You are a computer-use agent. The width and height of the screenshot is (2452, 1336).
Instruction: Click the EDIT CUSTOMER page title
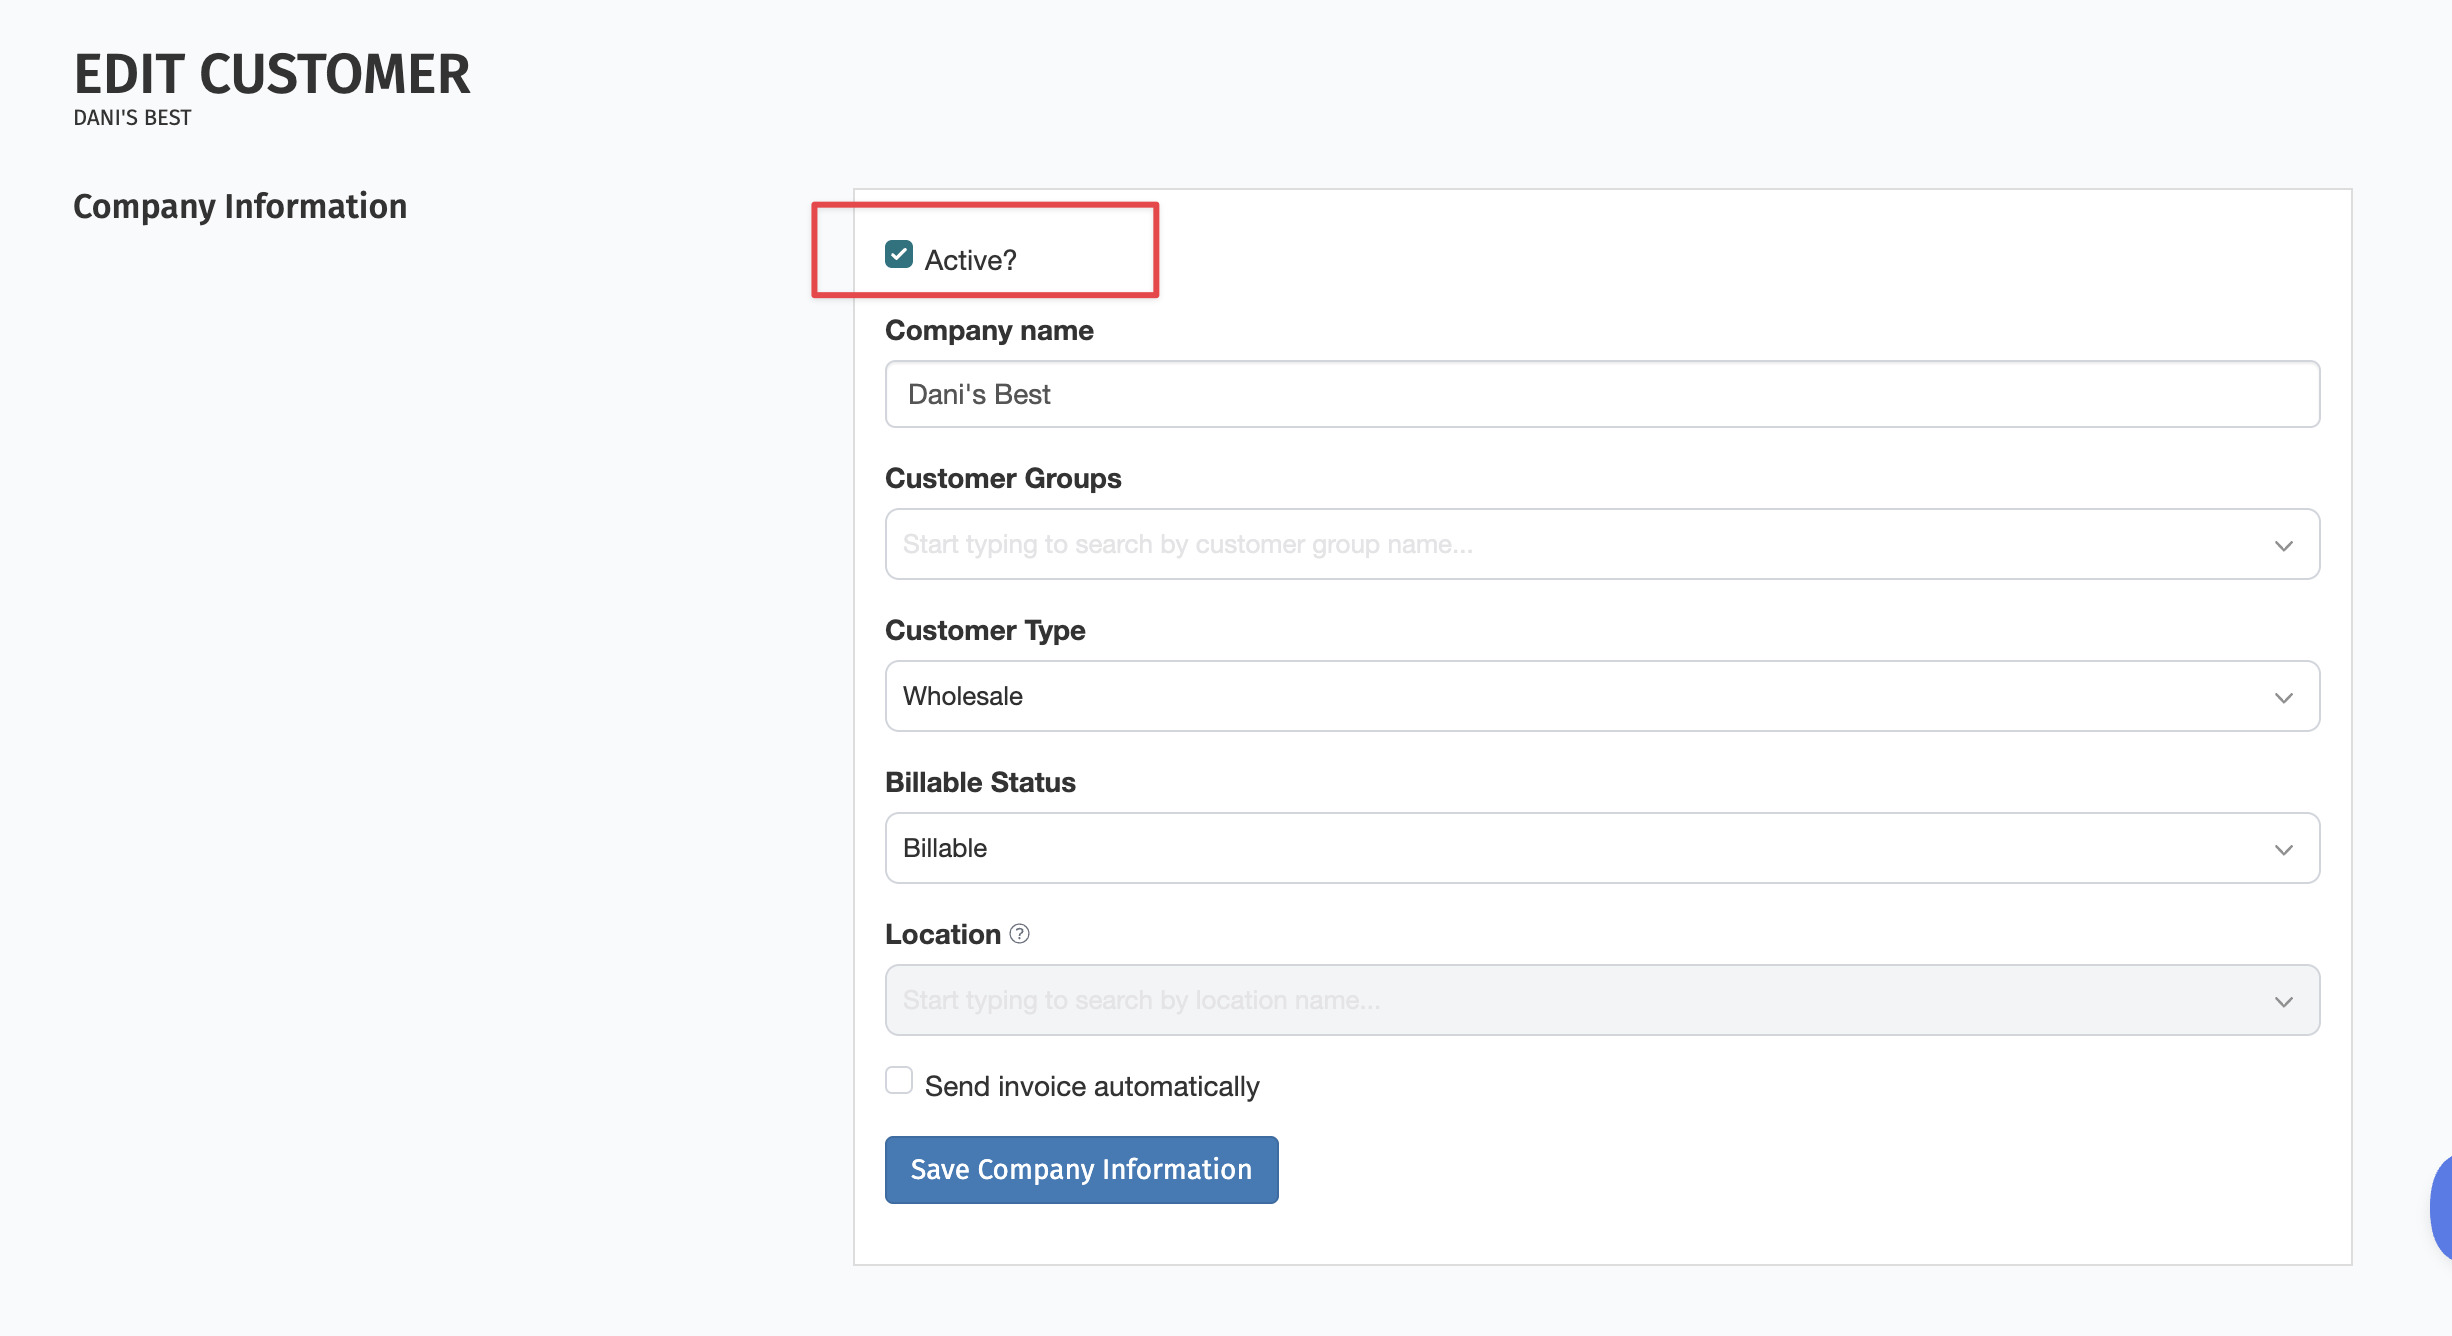[x=272, y=75]
